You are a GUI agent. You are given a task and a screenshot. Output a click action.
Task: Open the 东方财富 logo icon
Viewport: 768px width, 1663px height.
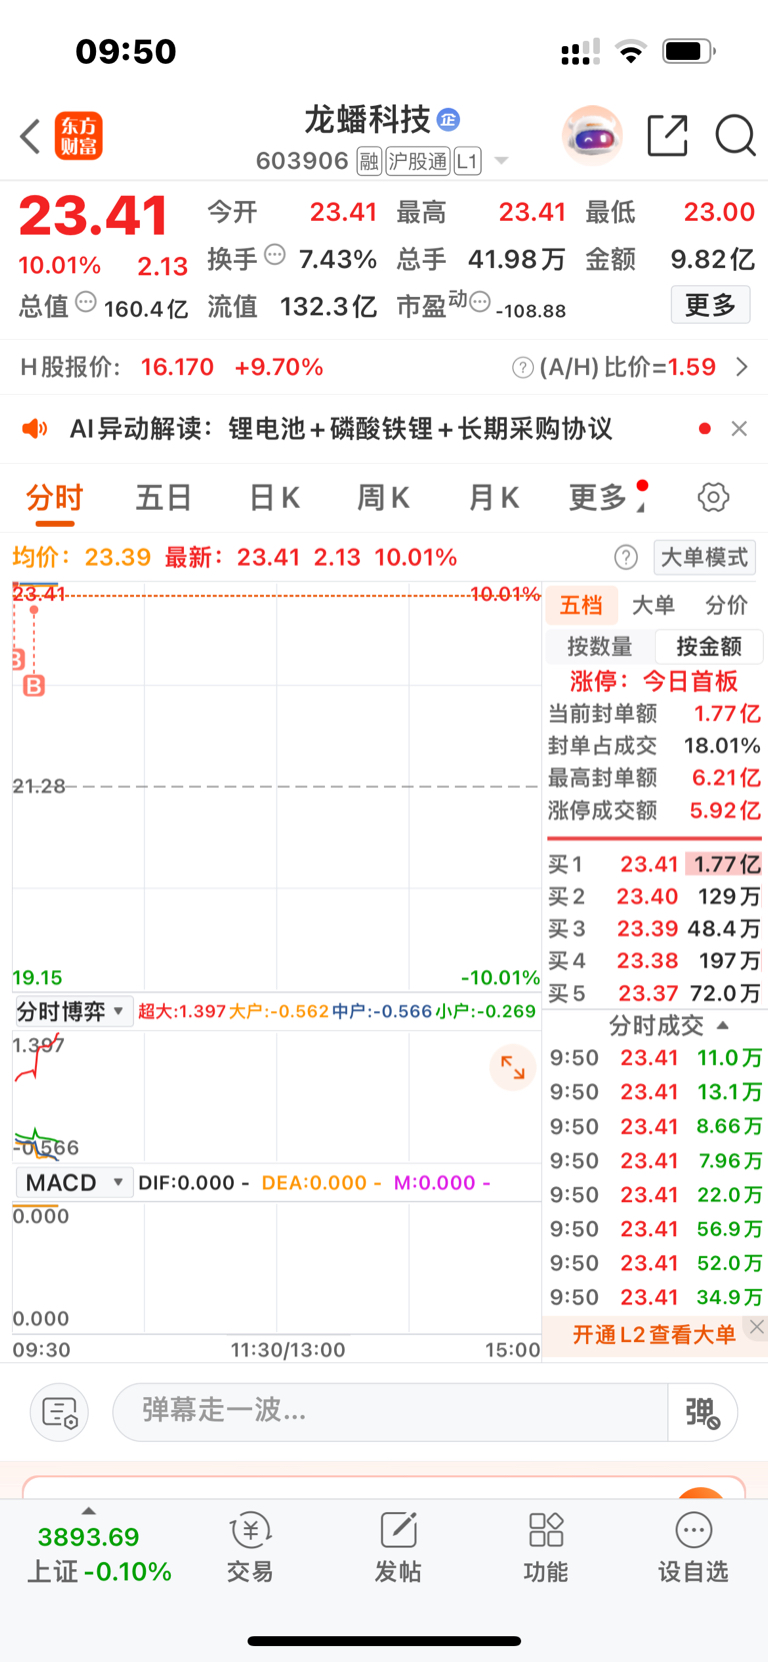[x=78, y=136]
